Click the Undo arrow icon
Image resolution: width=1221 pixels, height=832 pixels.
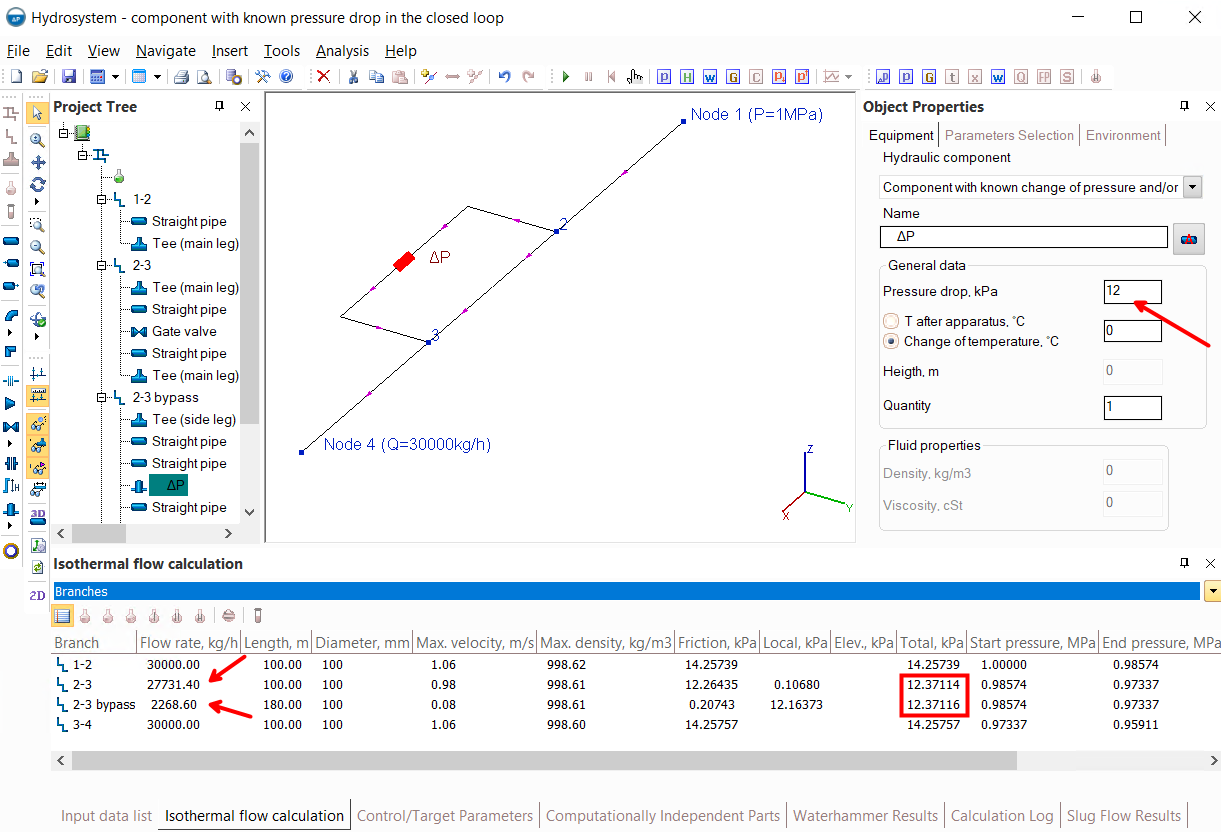[x=504, y=76]
